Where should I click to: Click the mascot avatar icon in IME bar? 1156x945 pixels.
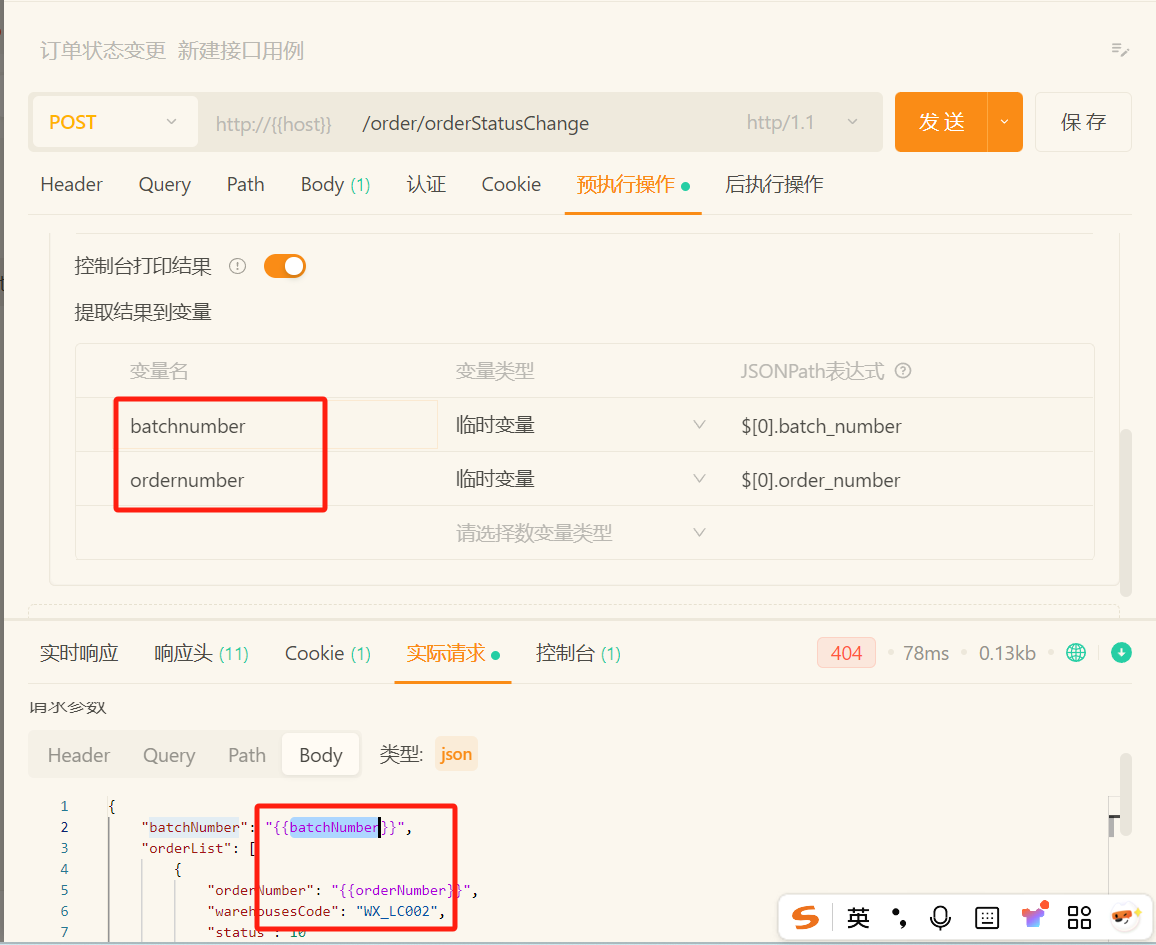[1126, 917]
